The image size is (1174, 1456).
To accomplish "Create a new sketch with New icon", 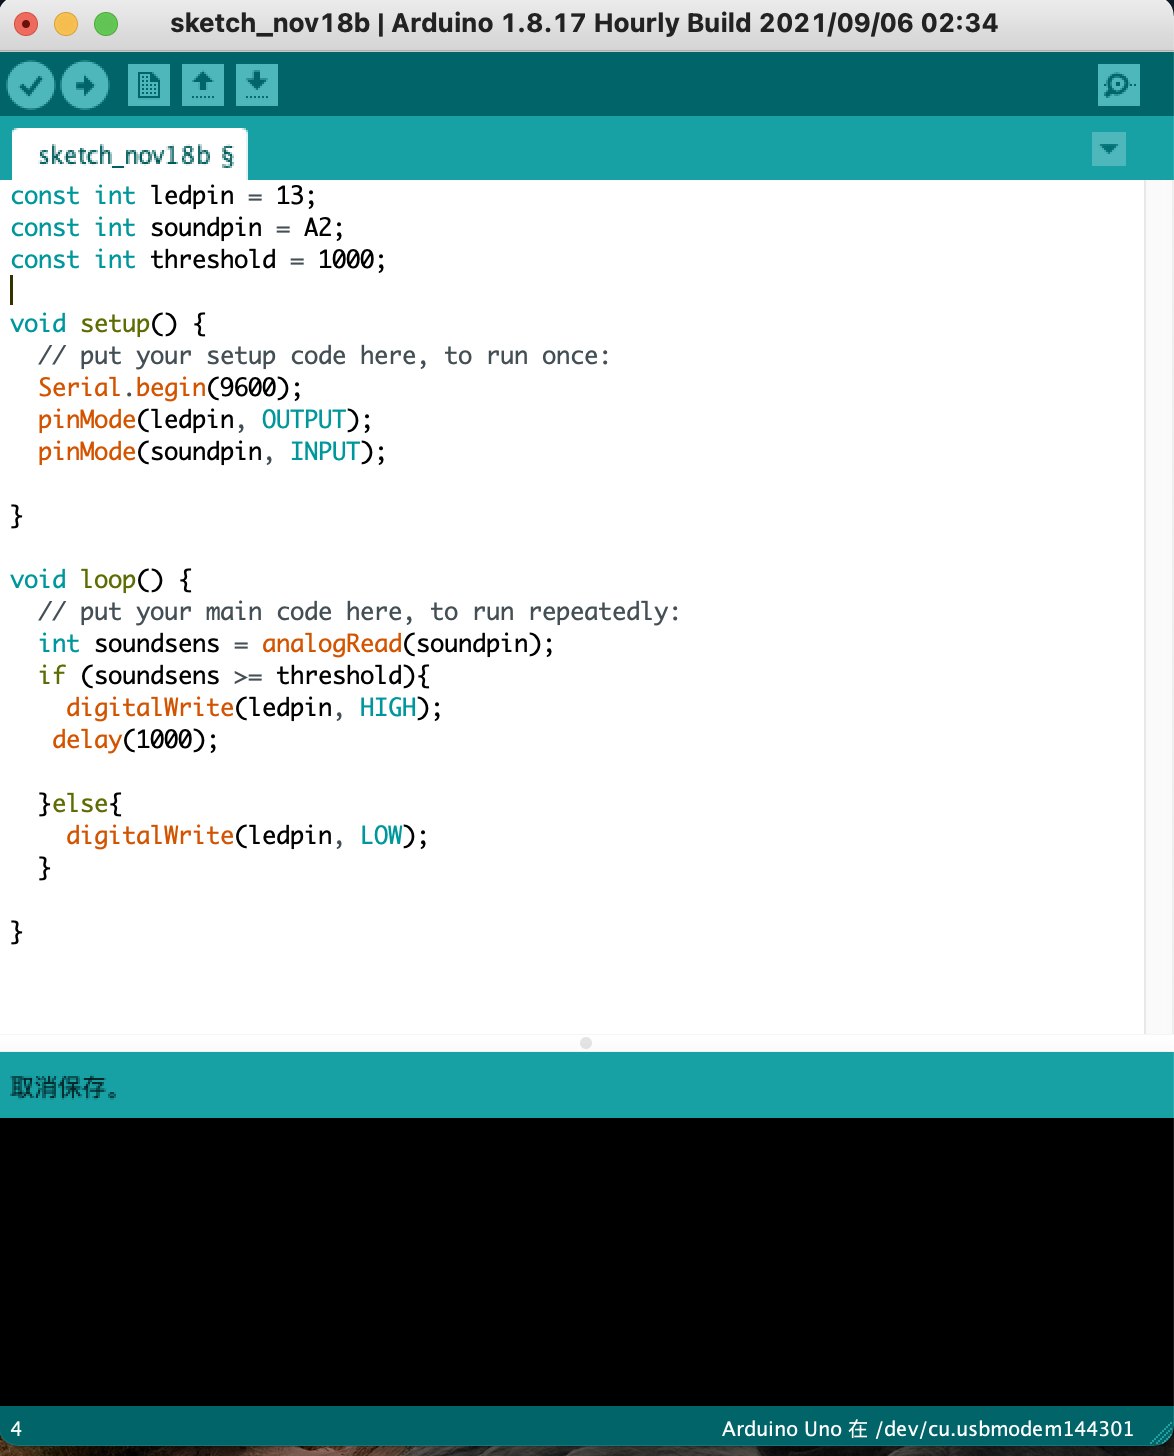I will 149,85.
